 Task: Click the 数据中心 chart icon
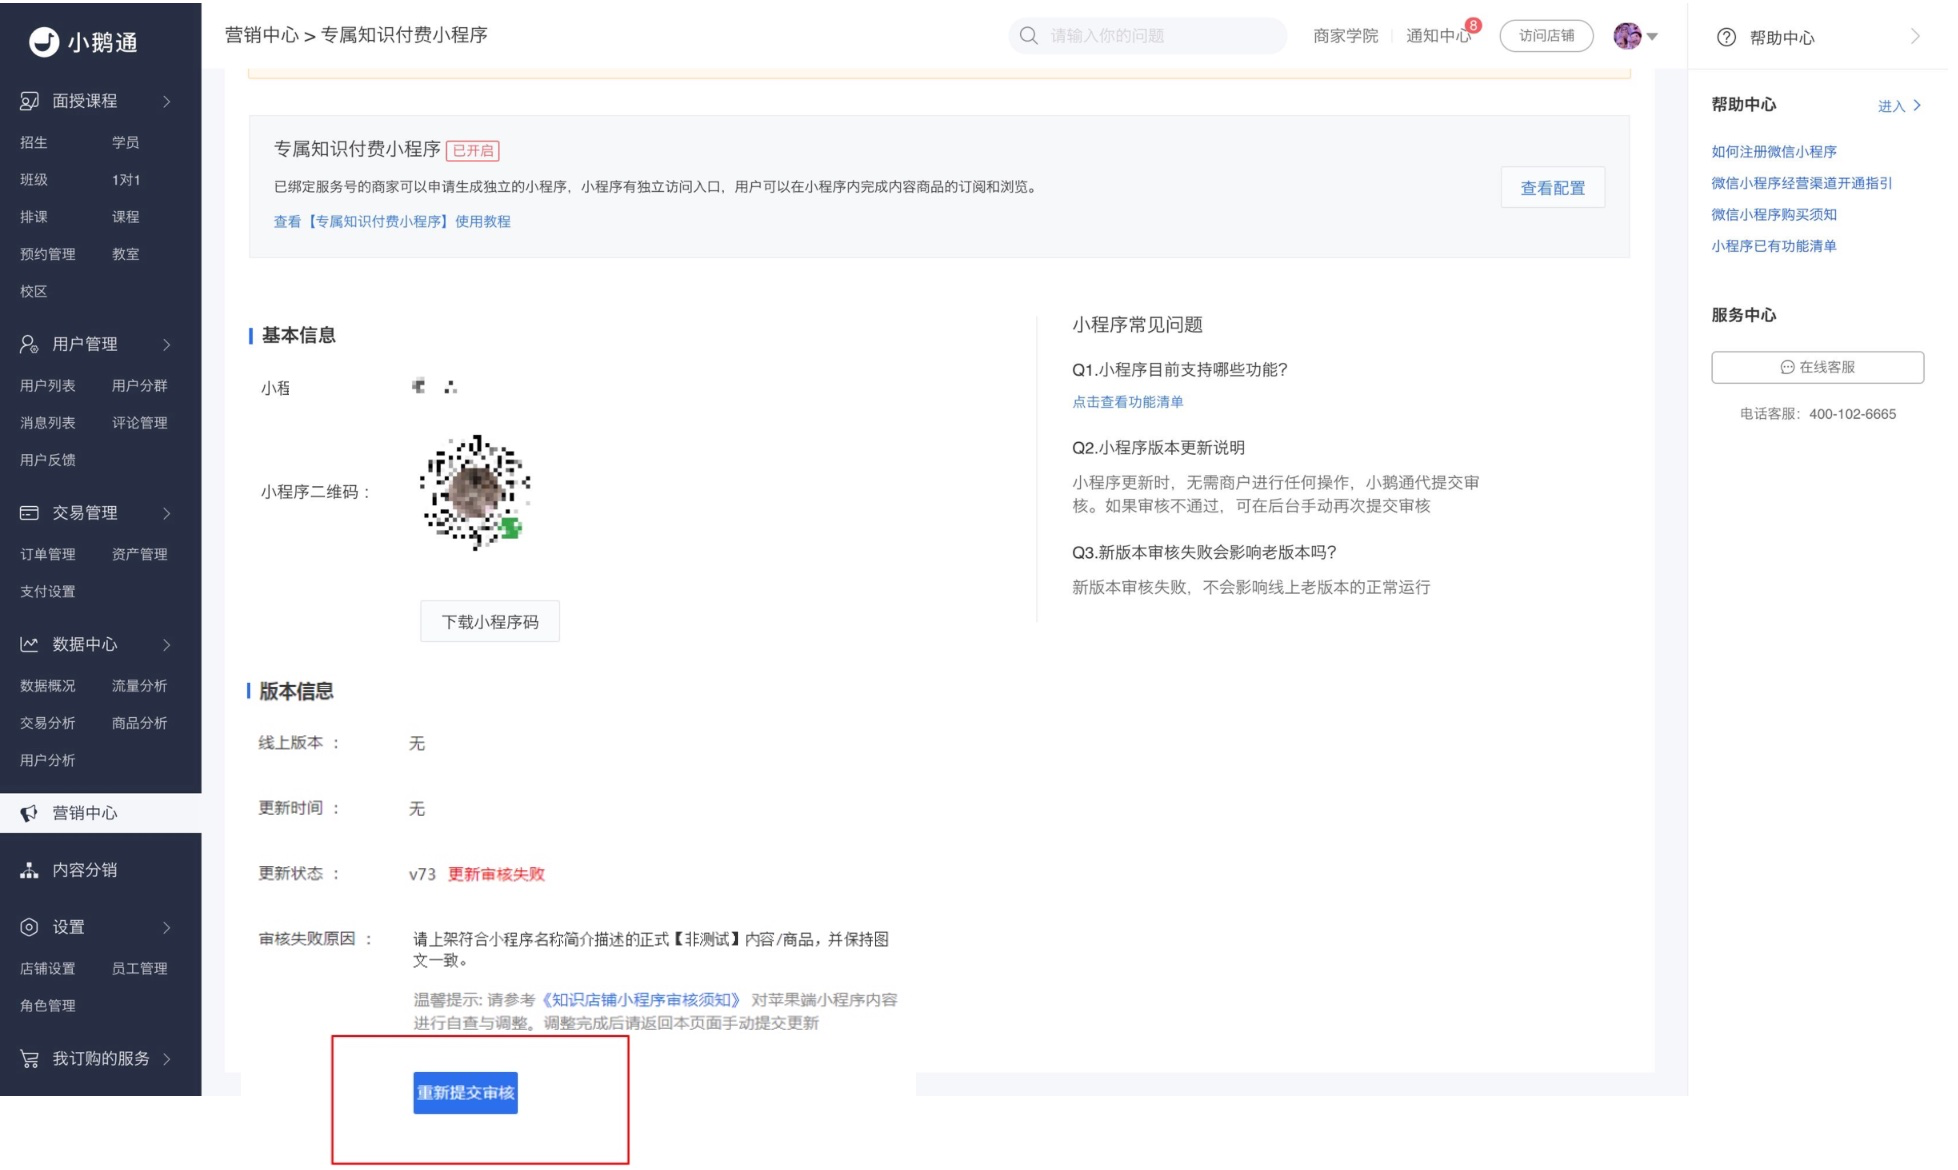pyautogui.click(x=29, y=644)
